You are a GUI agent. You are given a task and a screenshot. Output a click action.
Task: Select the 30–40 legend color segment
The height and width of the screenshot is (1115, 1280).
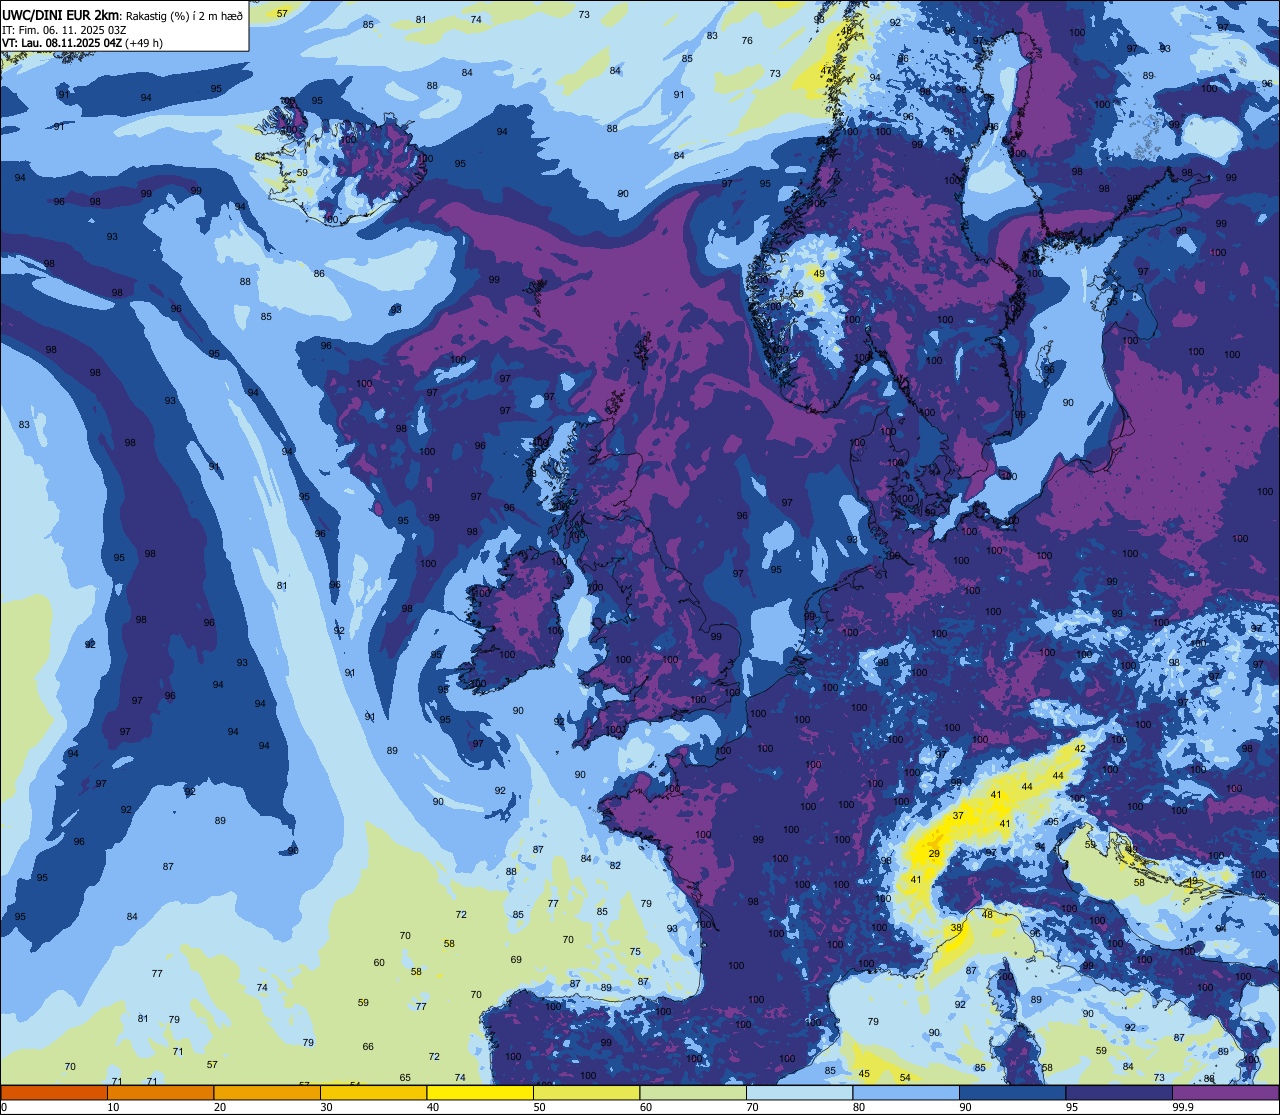[x=373, y=1093]
